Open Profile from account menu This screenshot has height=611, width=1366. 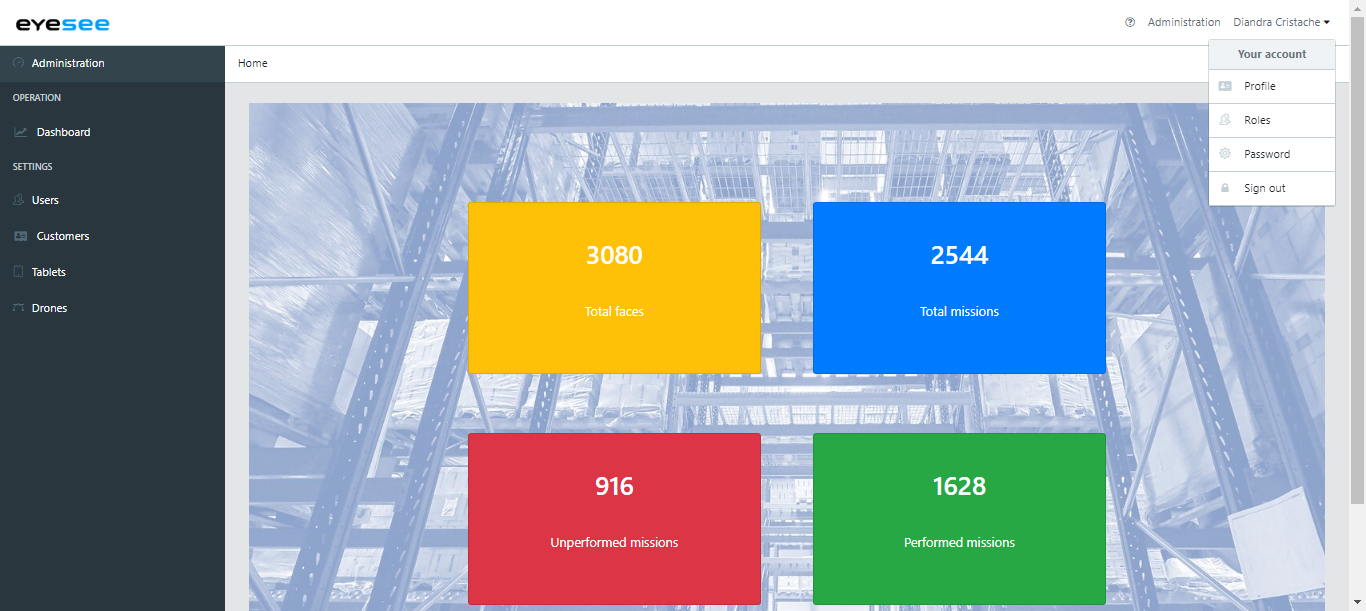[1272, 86]
